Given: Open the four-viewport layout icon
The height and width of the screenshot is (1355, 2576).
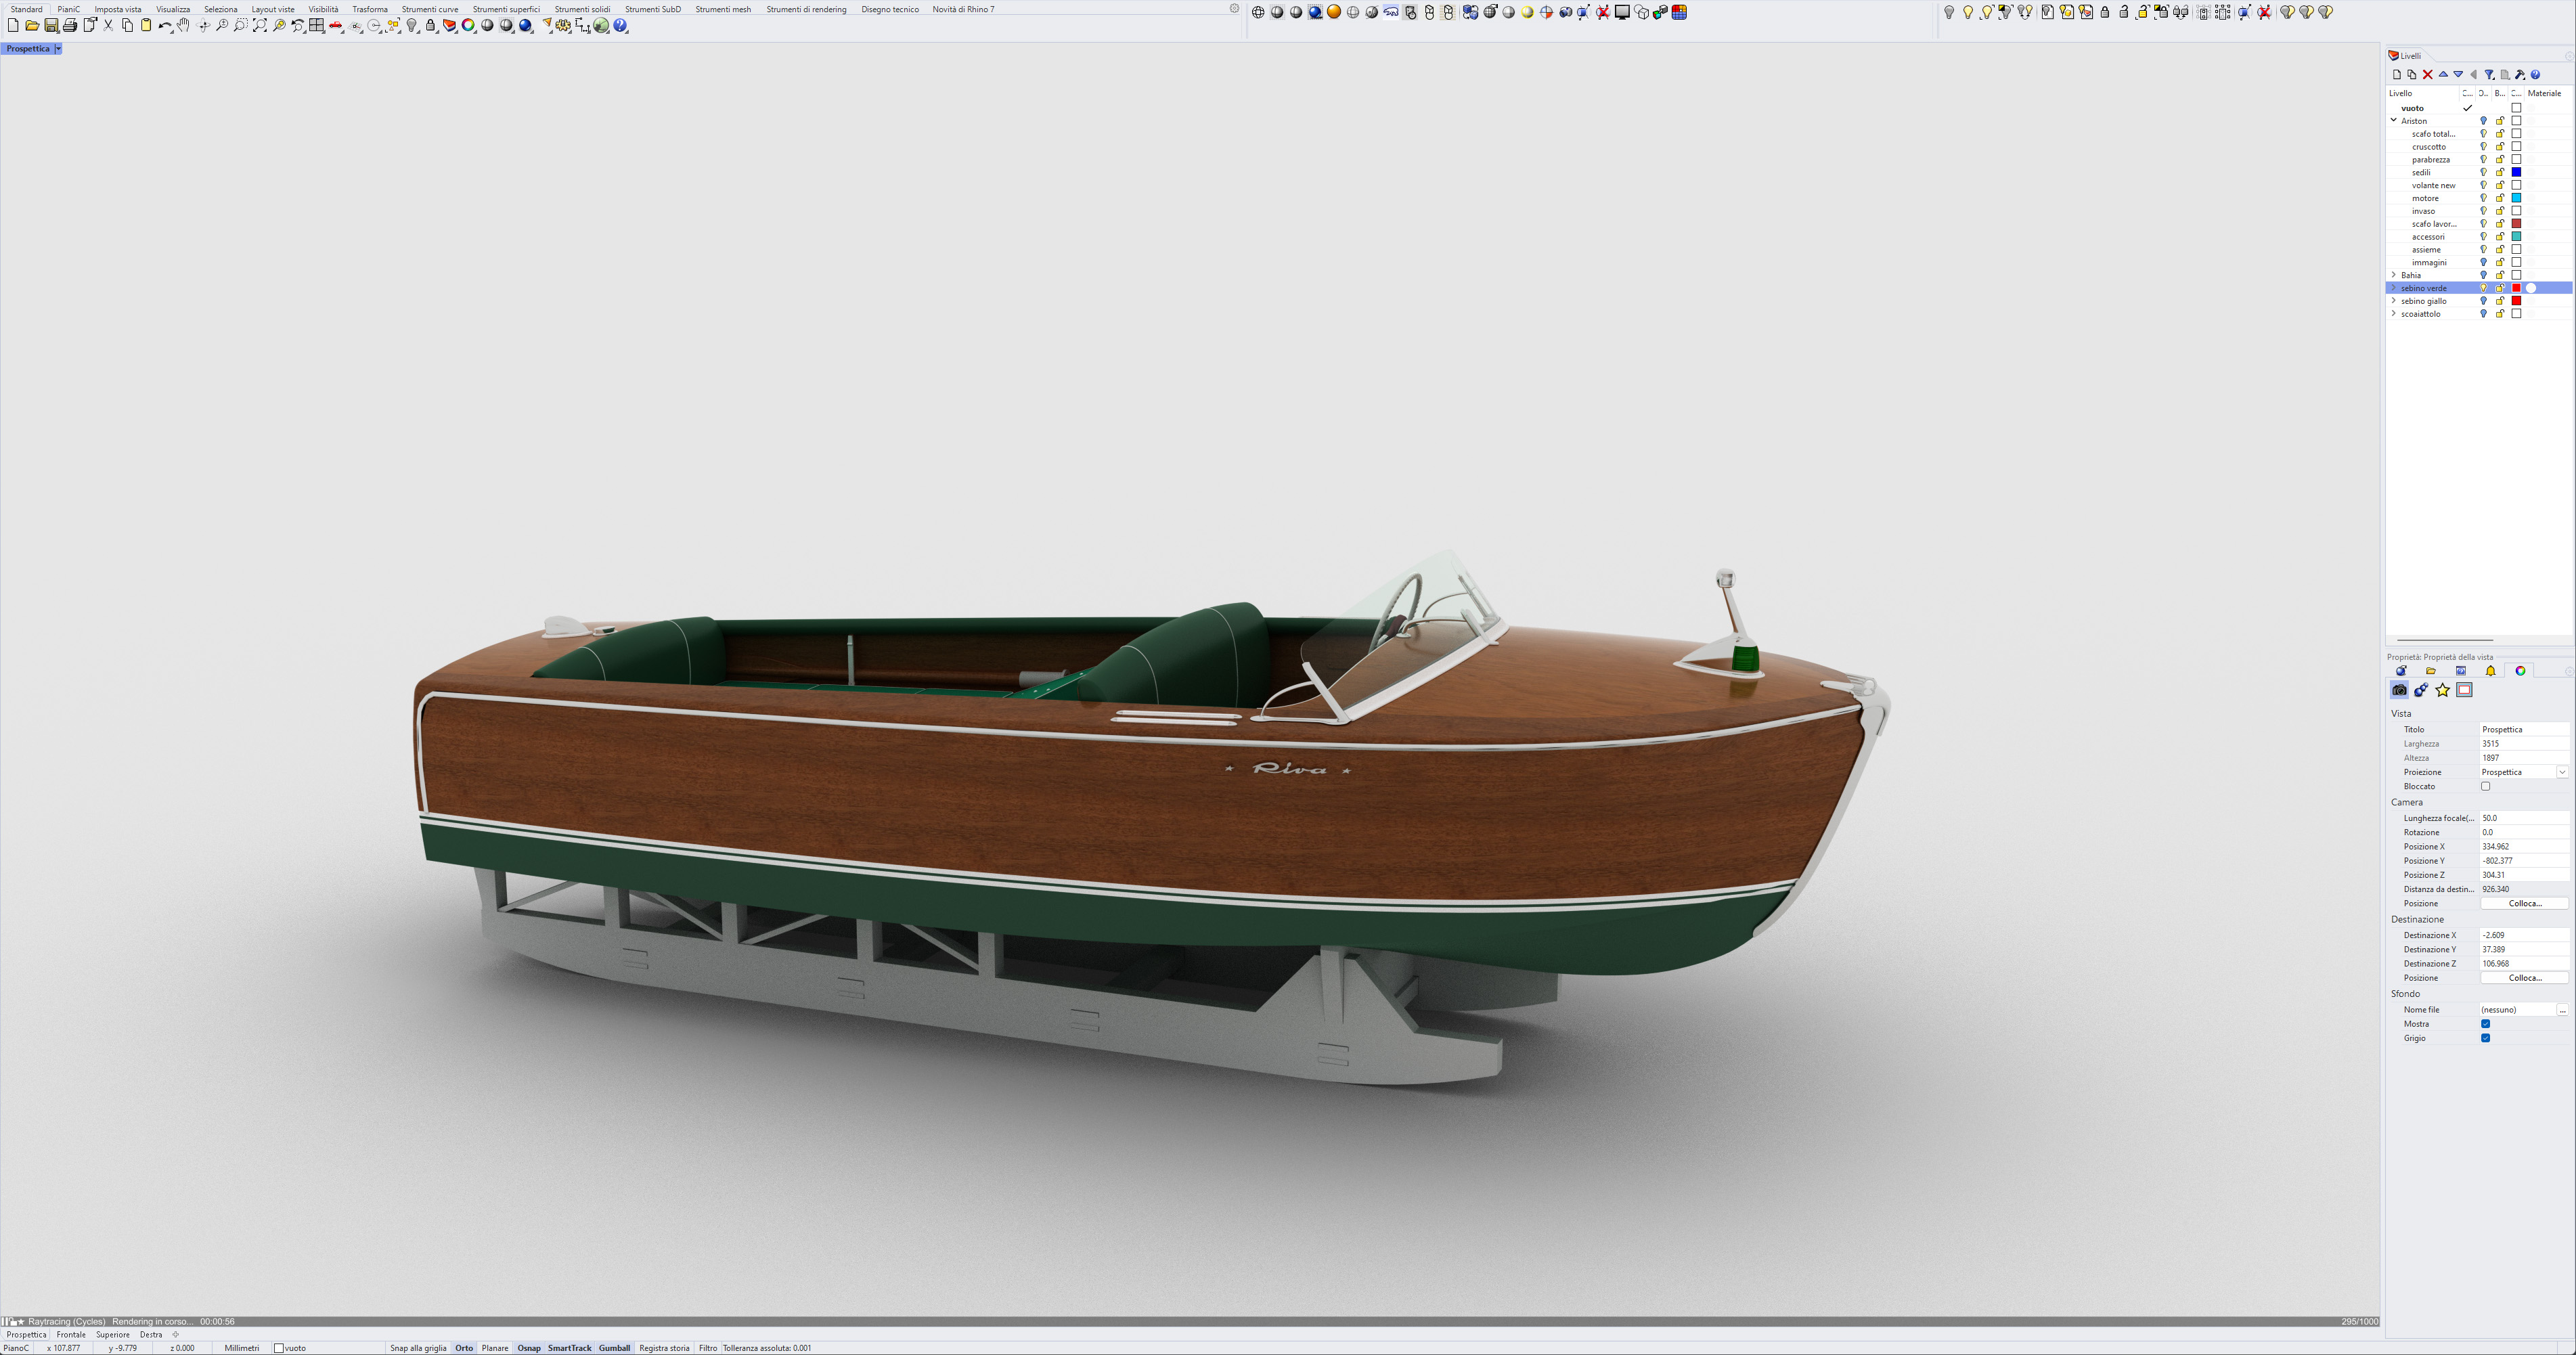Looking at the screenshot, I should [x=317, y=26].
